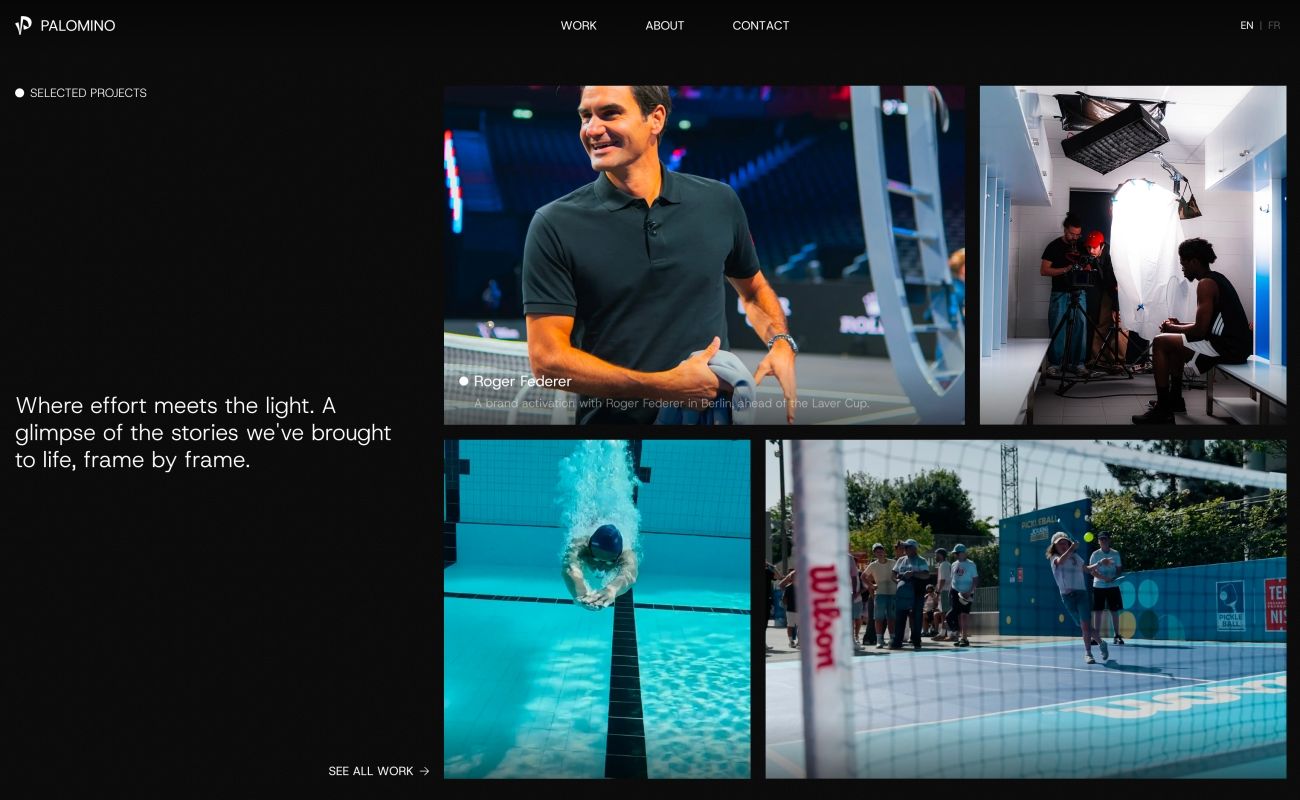The image size is (1300, 800).
Task: Click the Palomino logo icon
Action: coord(23,25)
